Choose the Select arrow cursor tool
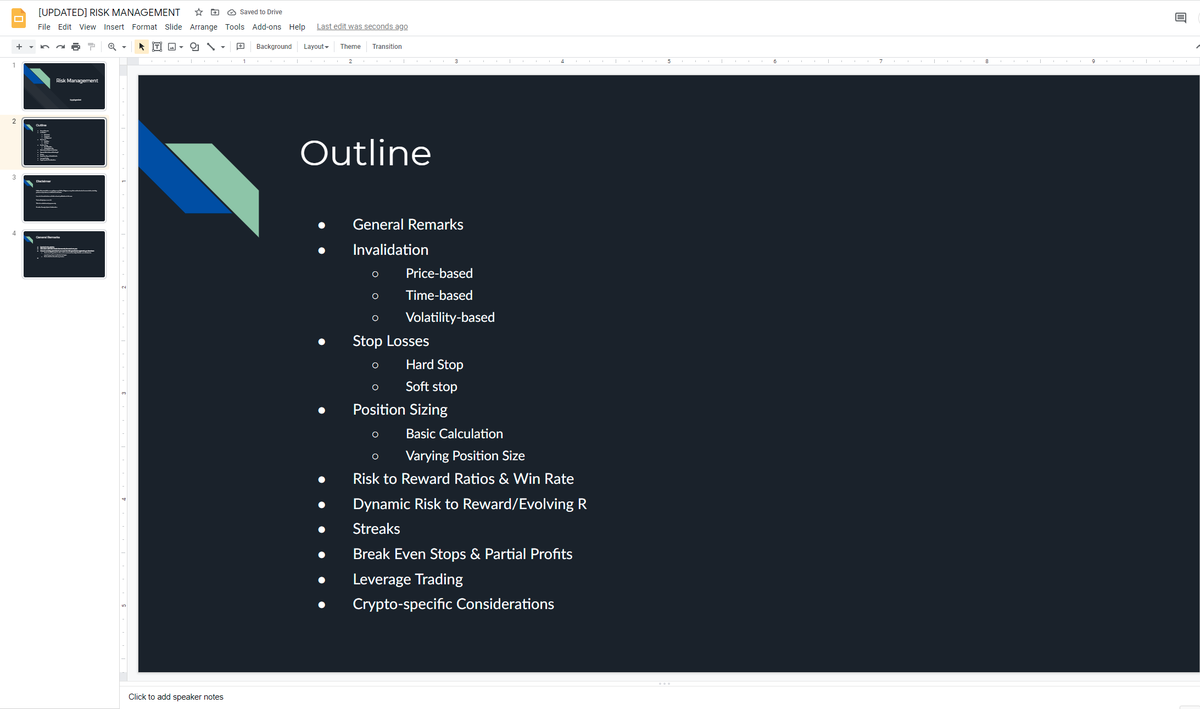Viewport: 1200px width, 709px height. point(141,46)
